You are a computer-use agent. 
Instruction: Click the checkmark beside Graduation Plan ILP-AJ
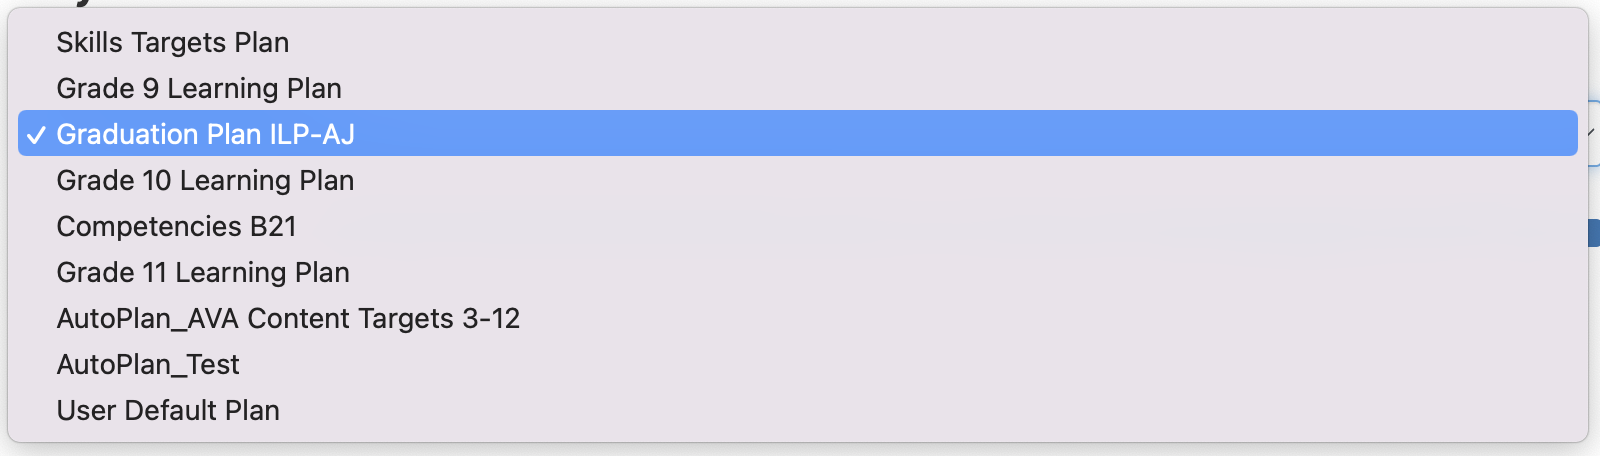click(36, 135)
